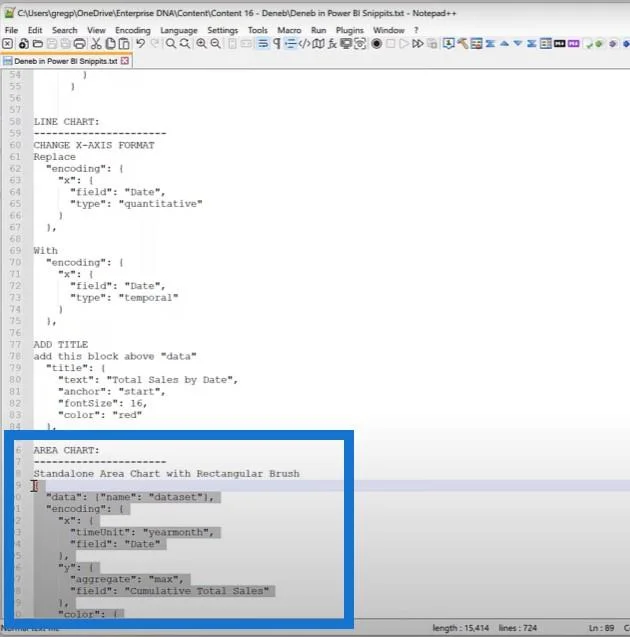Click the length : 15,414 status bar field
This screenshot has height=637, width=630.
[460, 628]
